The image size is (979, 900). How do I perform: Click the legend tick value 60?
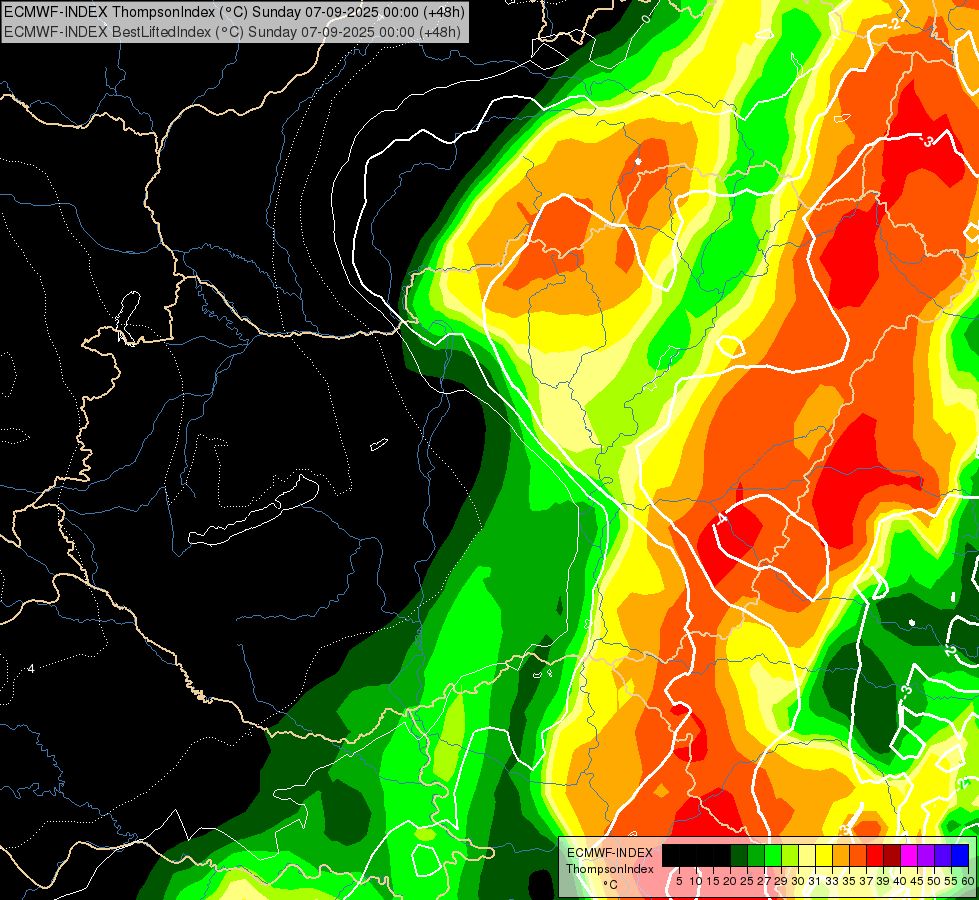click(967, 881)
